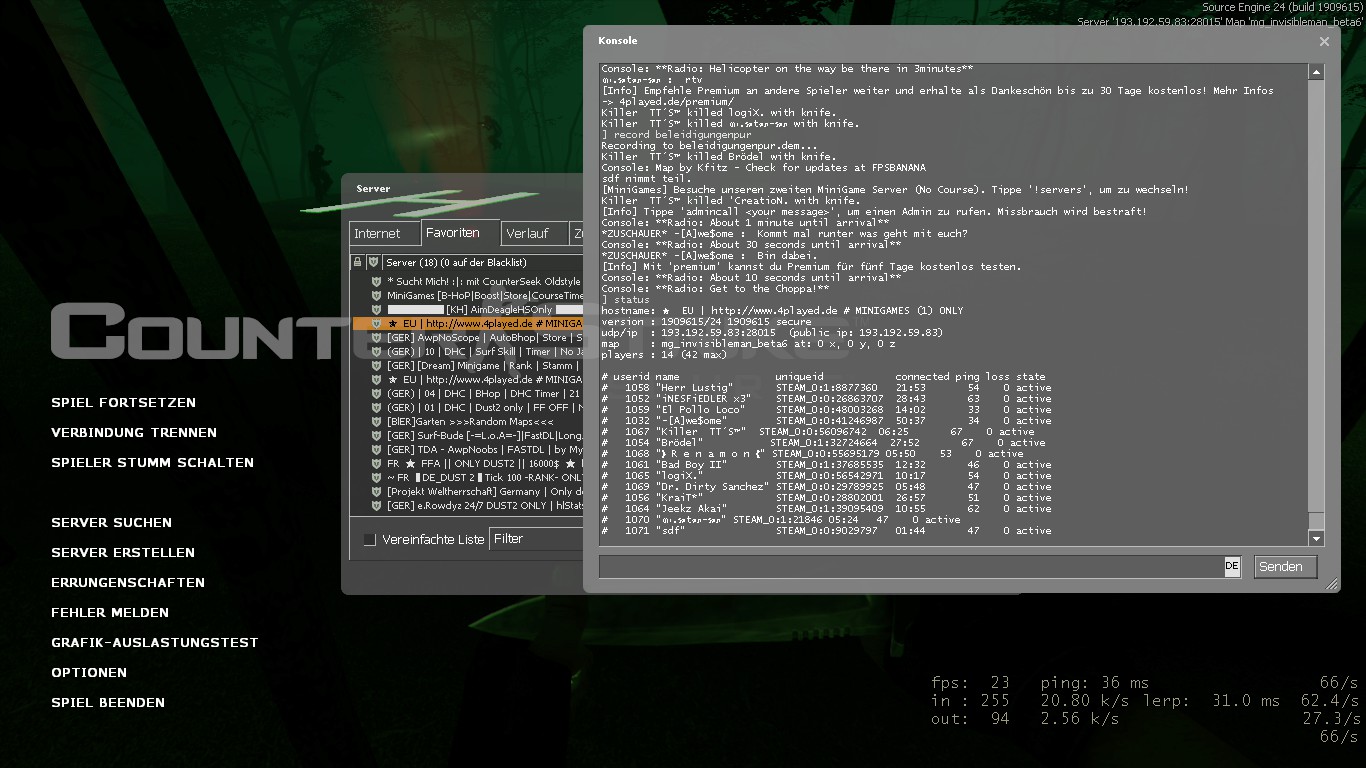The width and height of the screenshot is (1366, 768).
Task: Select the highlighted orange 4played.de MINIGAMES server
Action: [x=468, y=324]
